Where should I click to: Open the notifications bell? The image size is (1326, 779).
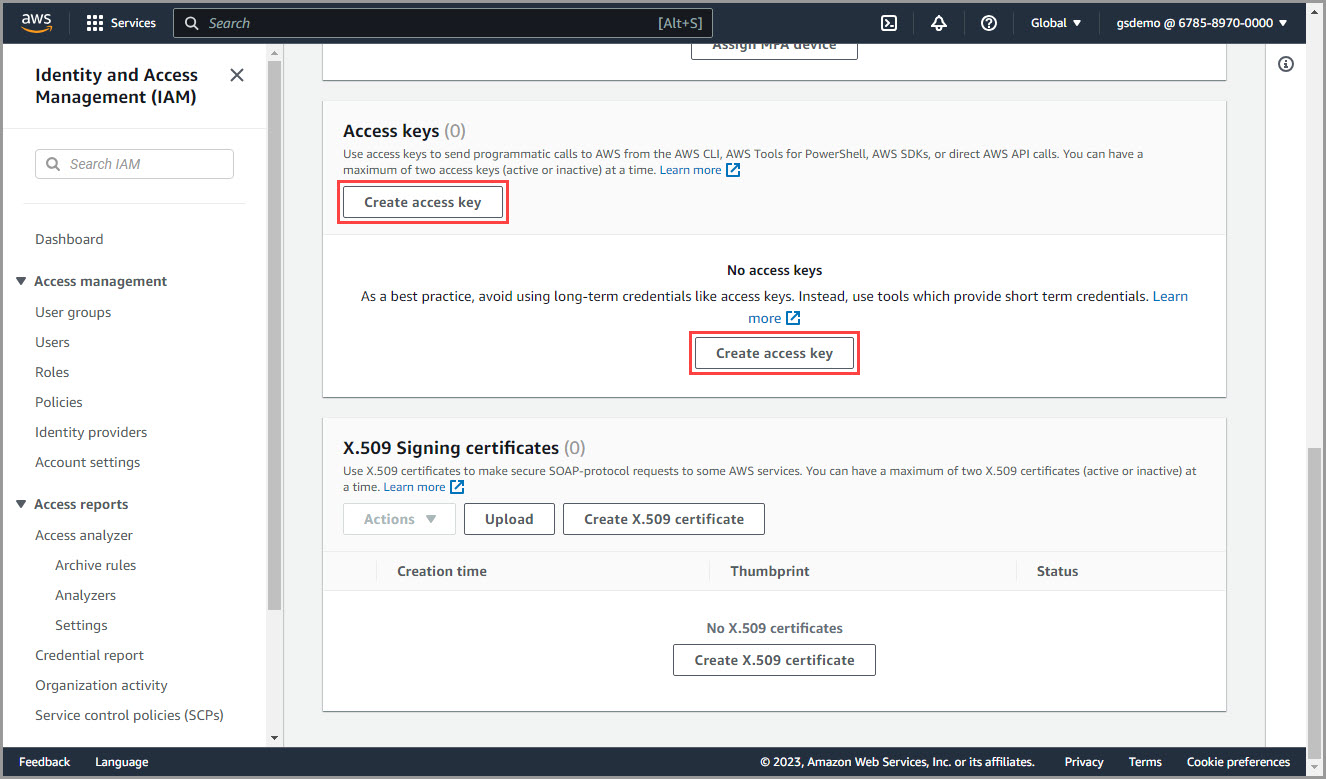coord(938,23)
